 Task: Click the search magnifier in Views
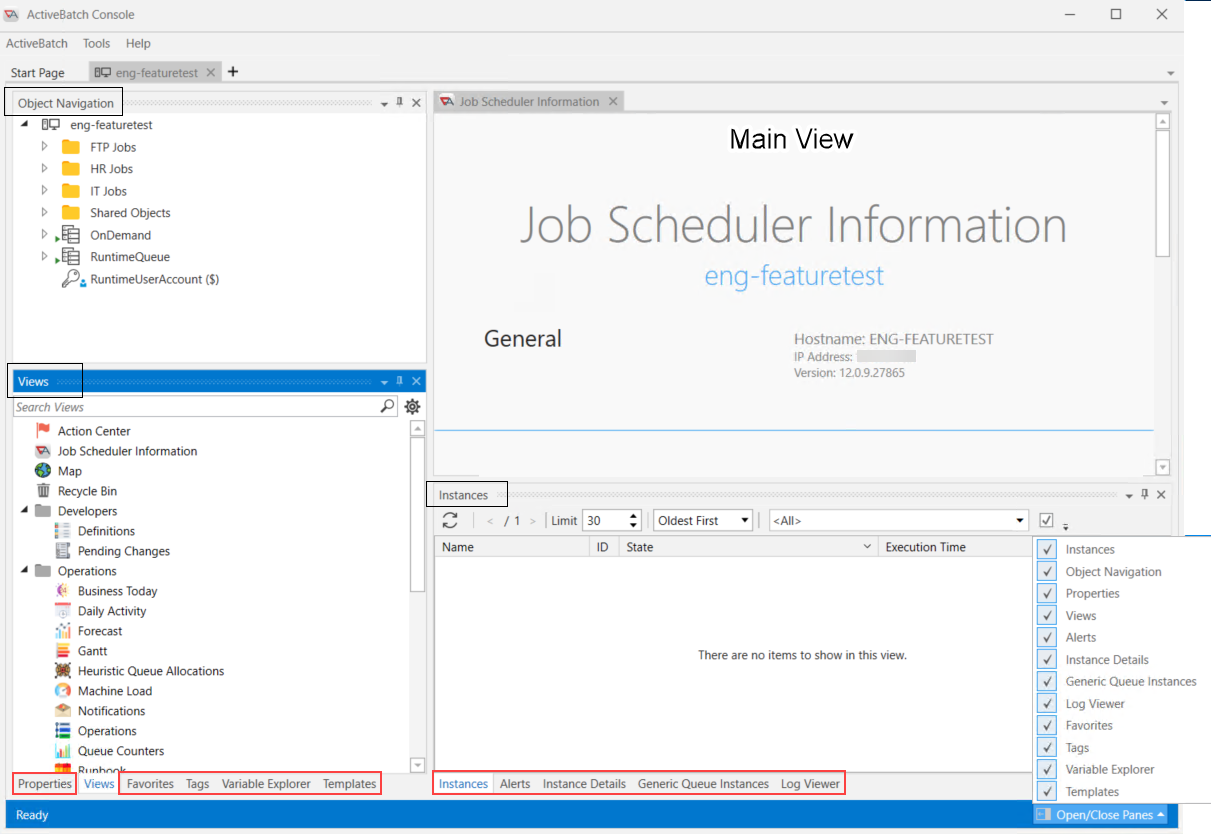point(388,407)
